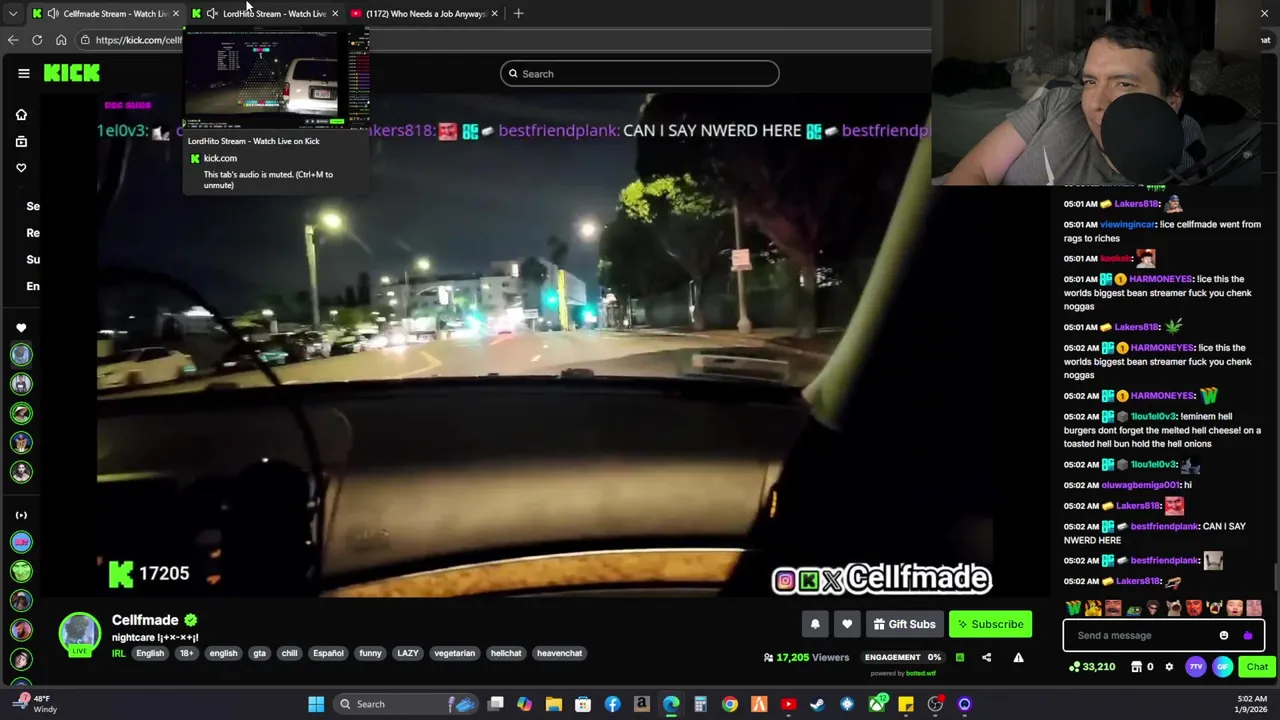The width and height of the screenshot is (1280, 720).
Task: Click the LAZY tag
Action: (x=408, y=653)
